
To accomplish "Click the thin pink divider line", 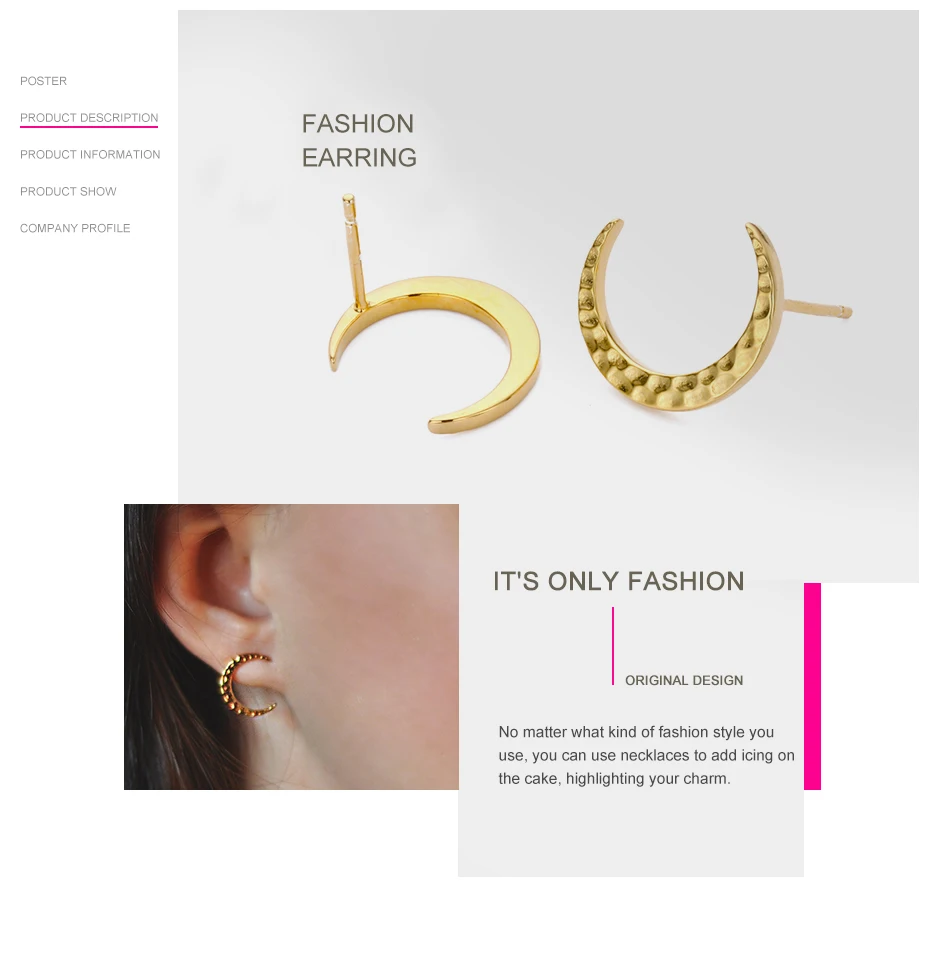I will [x=613, y=646].
